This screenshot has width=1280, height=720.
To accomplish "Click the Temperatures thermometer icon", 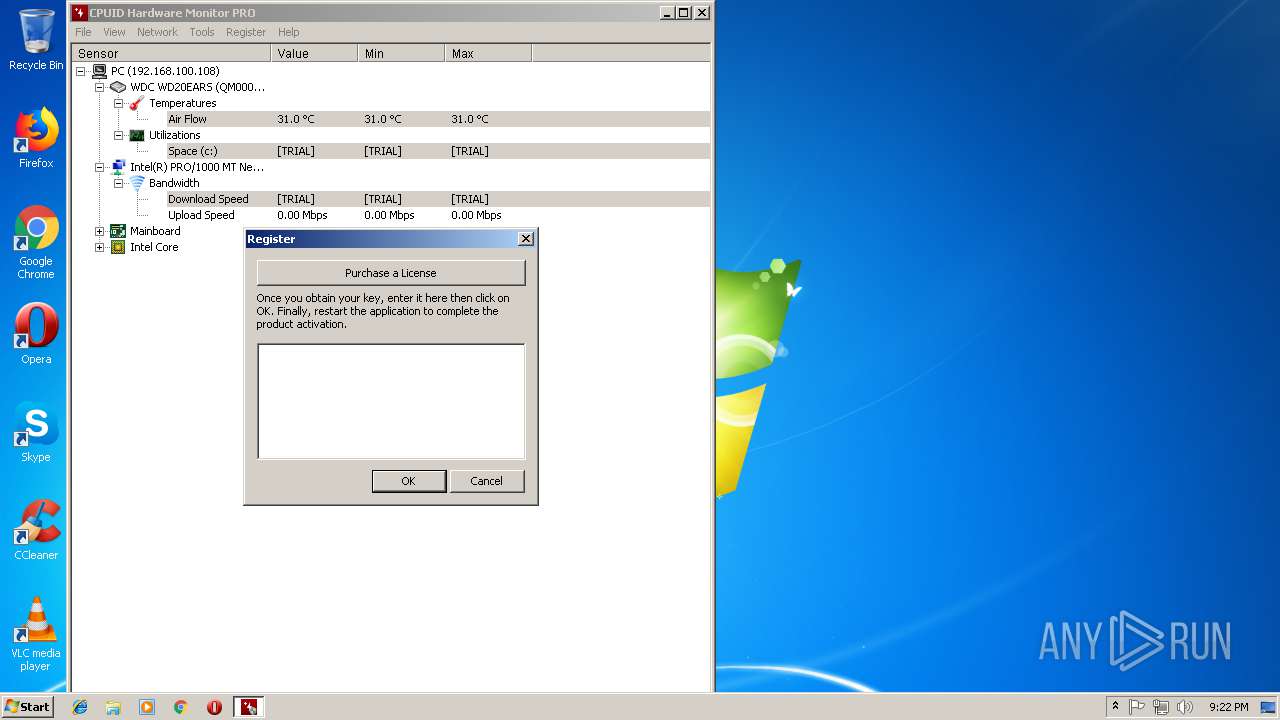I will [x=137, y=103].
